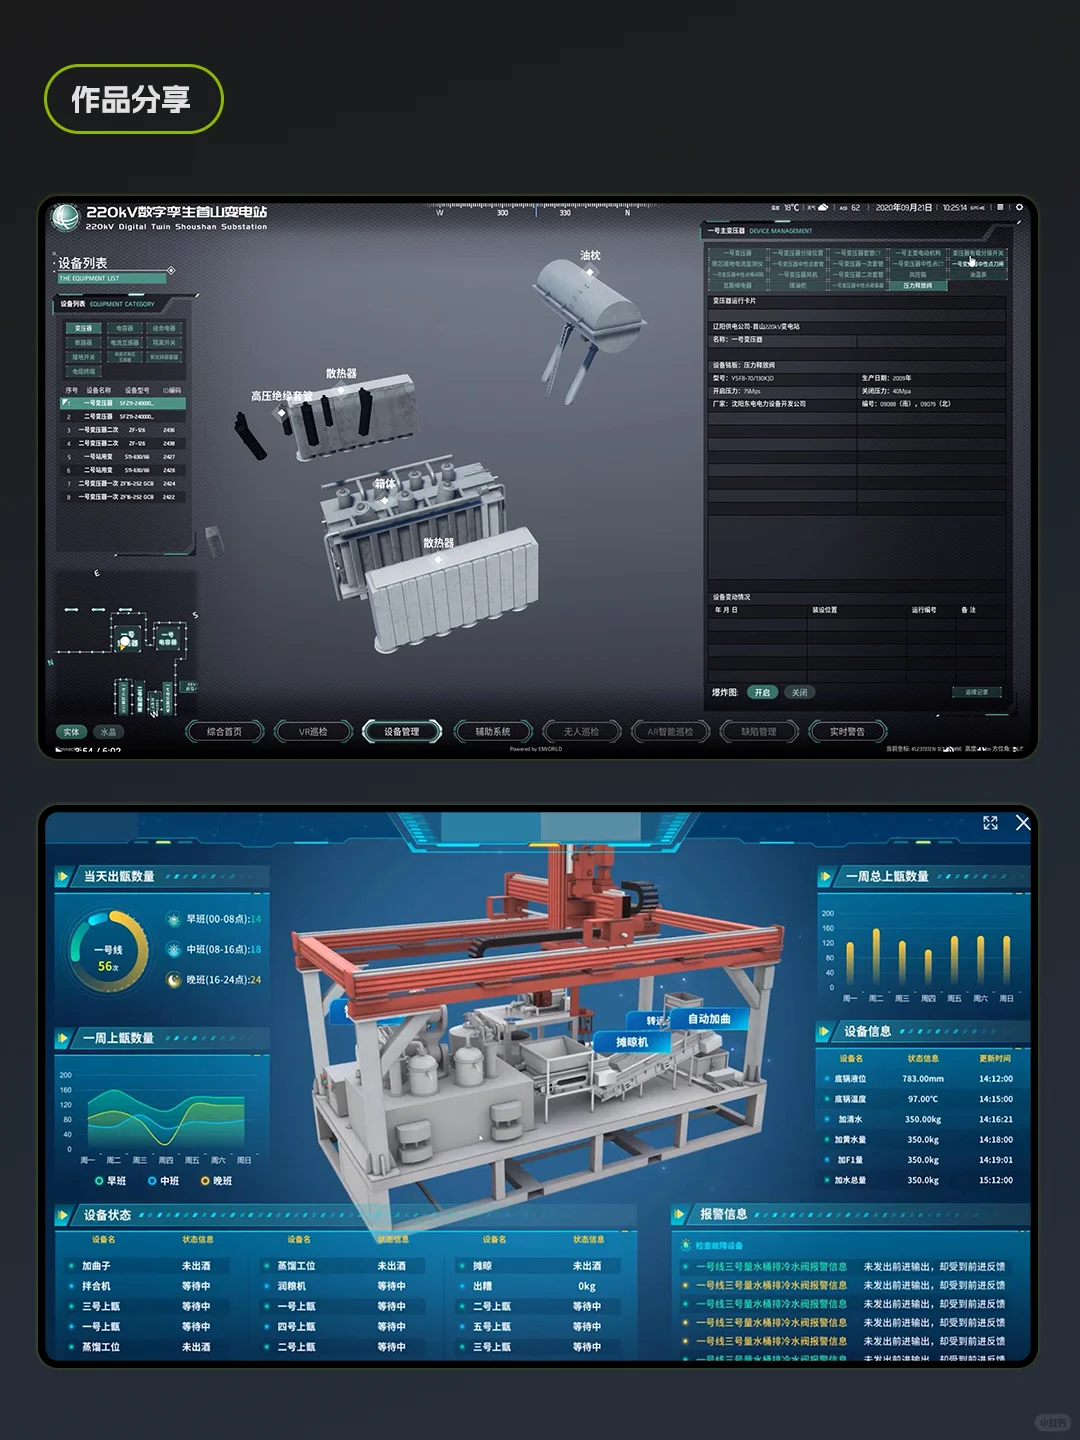Open the 无人巡检 navigation tab
This screenshot has height=1440, width=1080.
581,732
